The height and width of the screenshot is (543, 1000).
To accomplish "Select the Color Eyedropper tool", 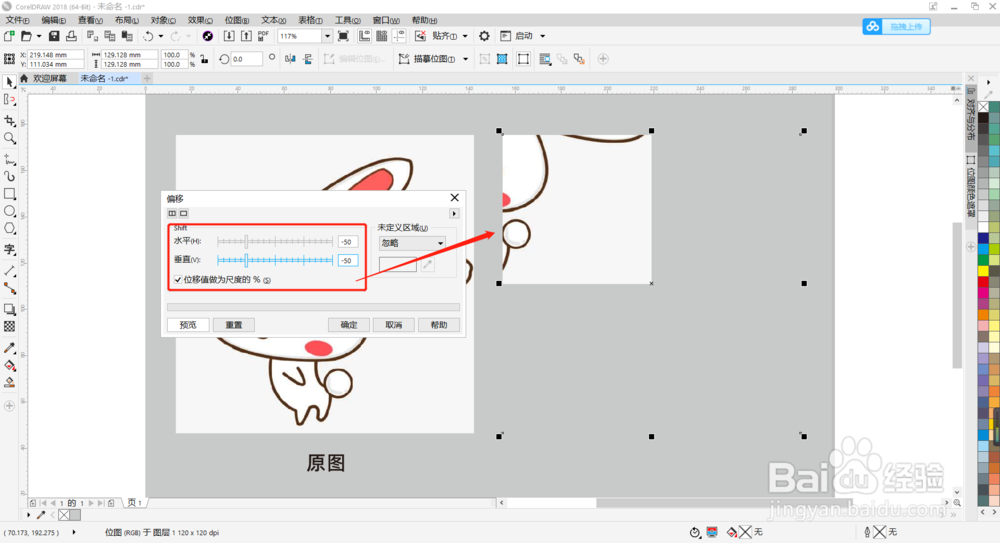I will [10, 348].
